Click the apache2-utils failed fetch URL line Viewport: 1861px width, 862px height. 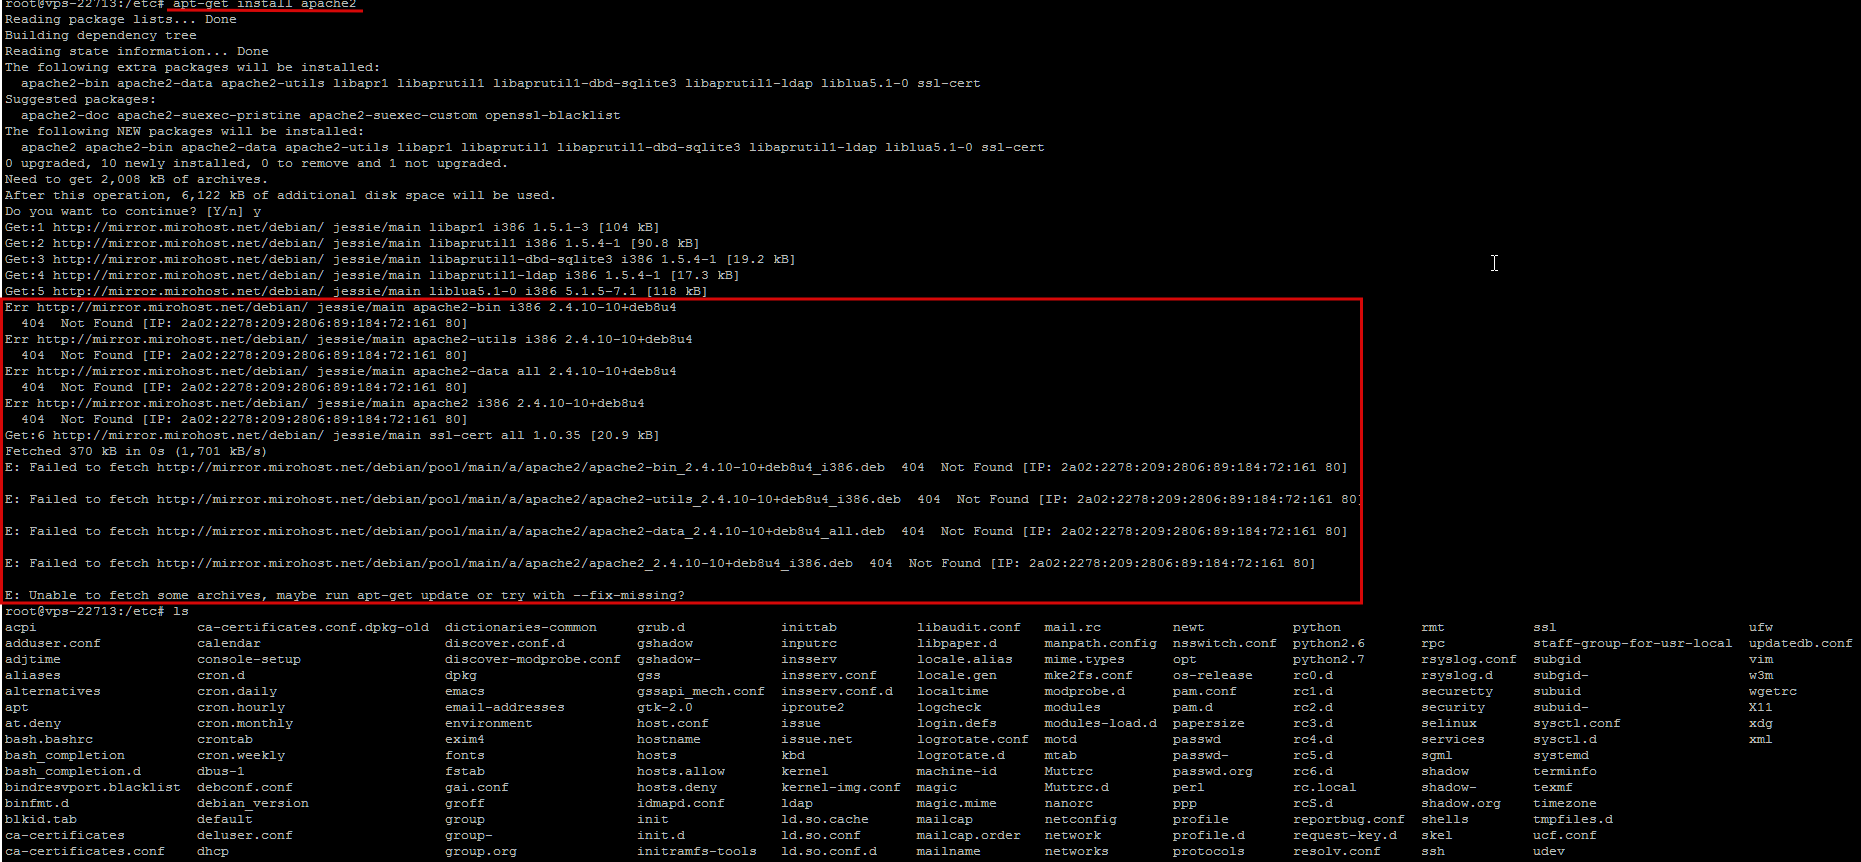[x=684, y=499]
